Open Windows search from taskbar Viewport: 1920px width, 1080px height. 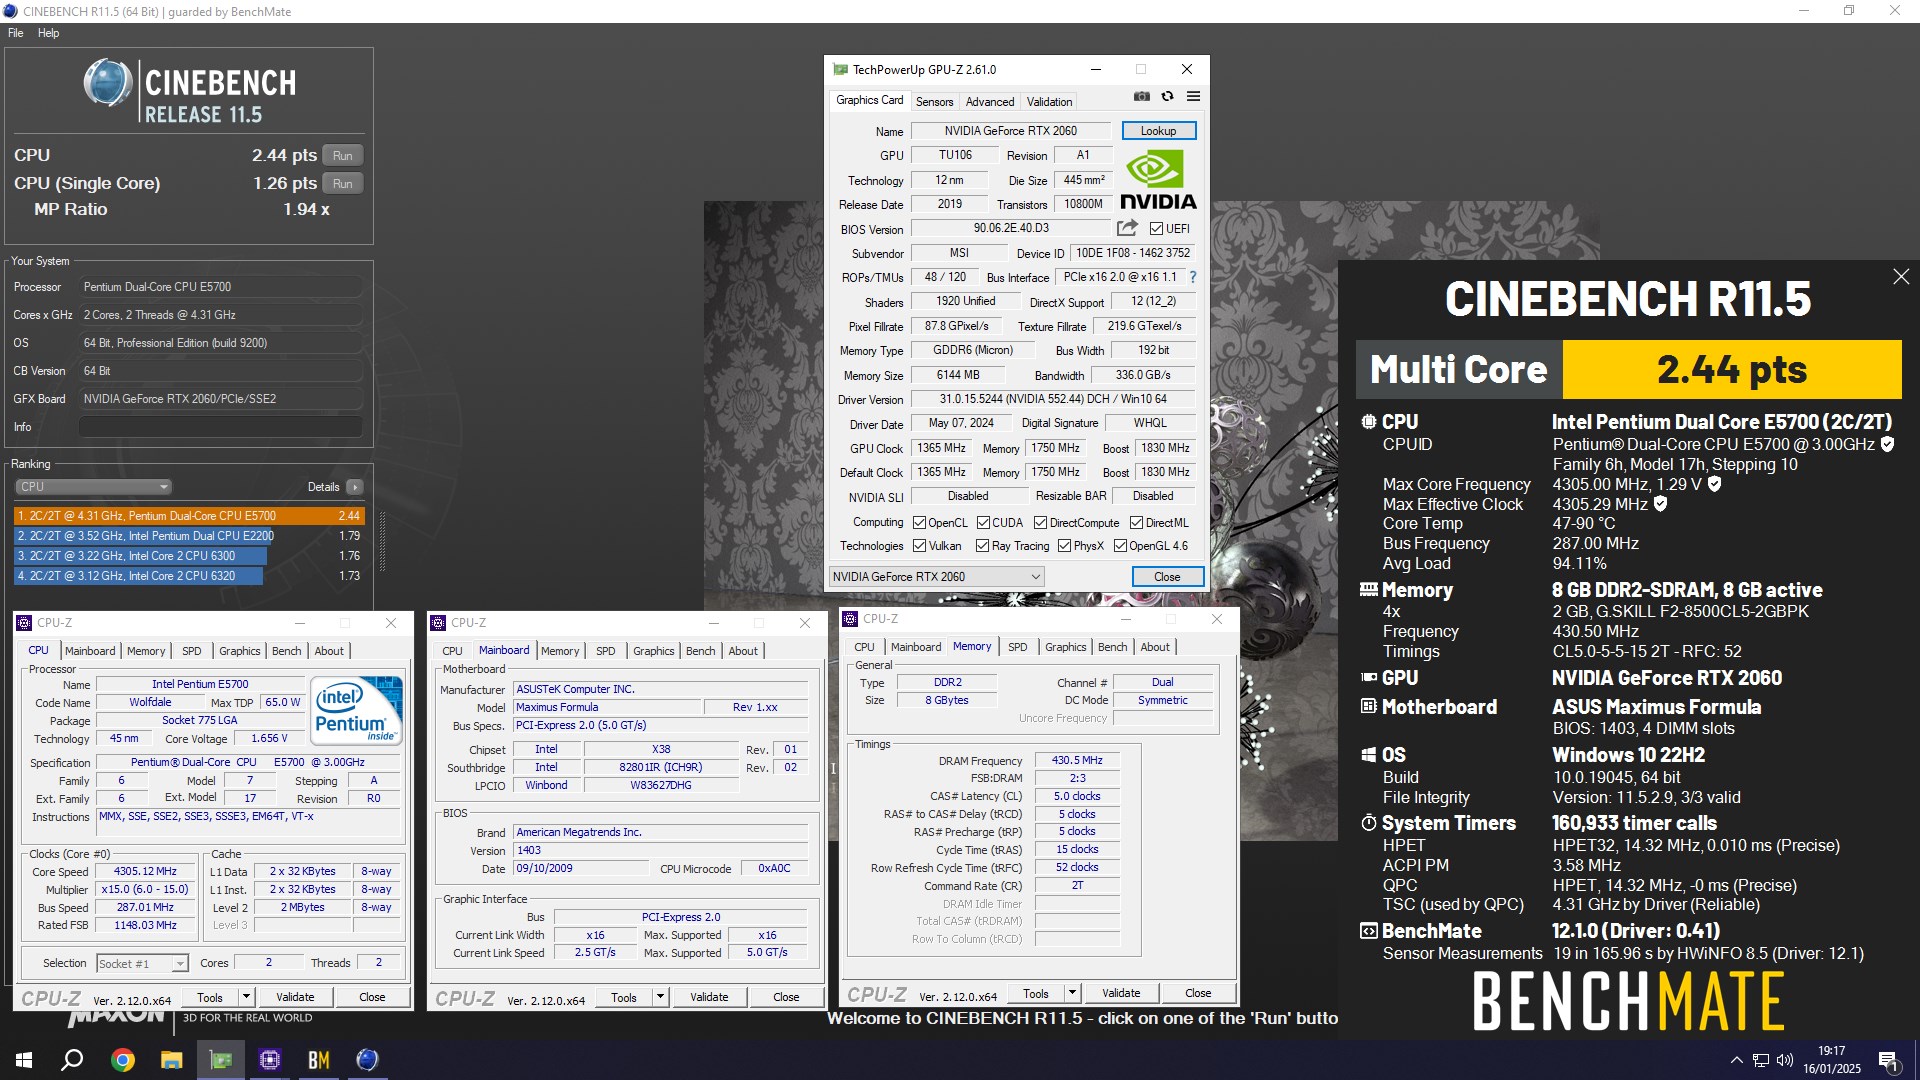click(72, 1060)
